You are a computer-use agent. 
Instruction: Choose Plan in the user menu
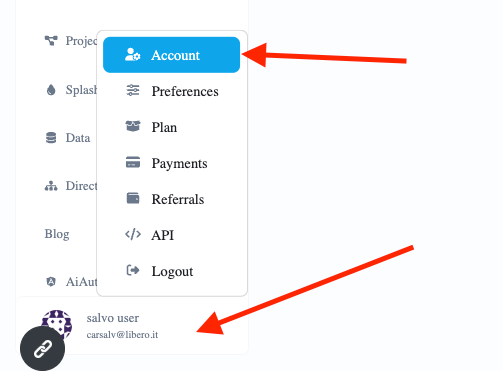click(x=171, y=127)
